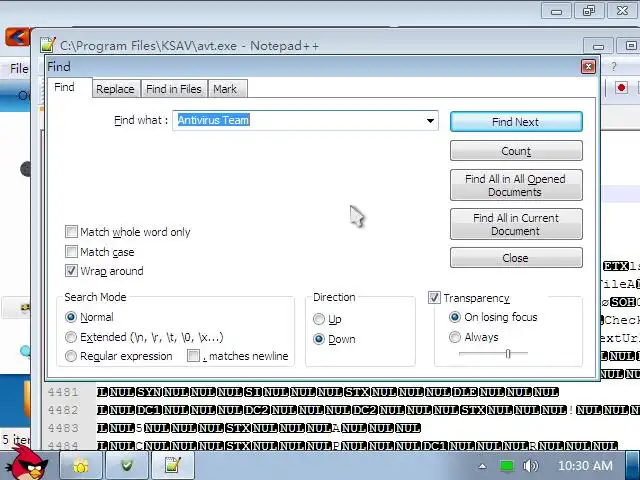Click the orange arrow icon in background window
Image resolution: width=640 pixels, height=480 pixels.
[x=17, y=37]
